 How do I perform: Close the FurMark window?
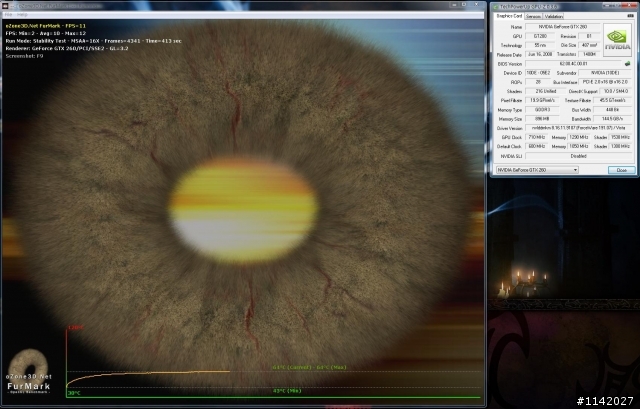tap(476, 4)
